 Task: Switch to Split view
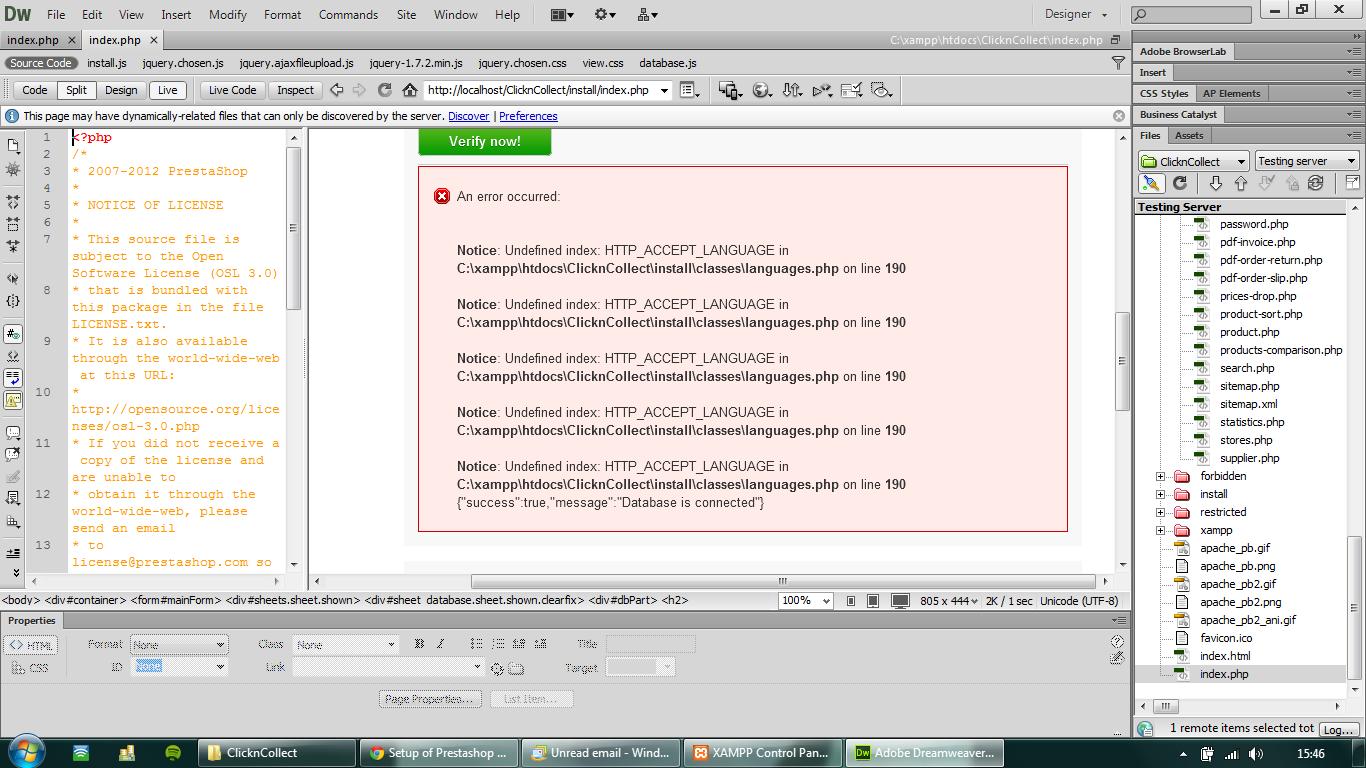tap(76, 90)
